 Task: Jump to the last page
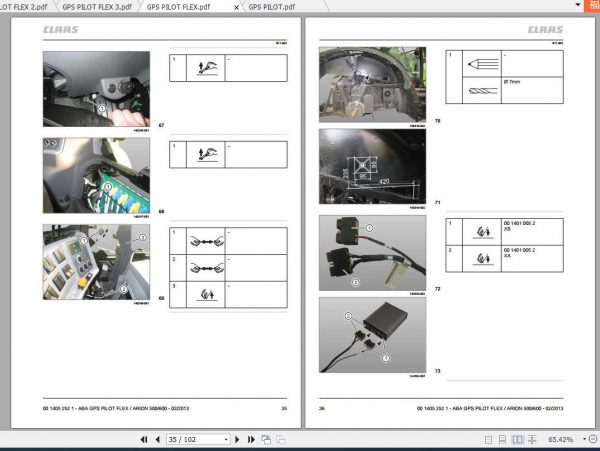pos(251,440)
